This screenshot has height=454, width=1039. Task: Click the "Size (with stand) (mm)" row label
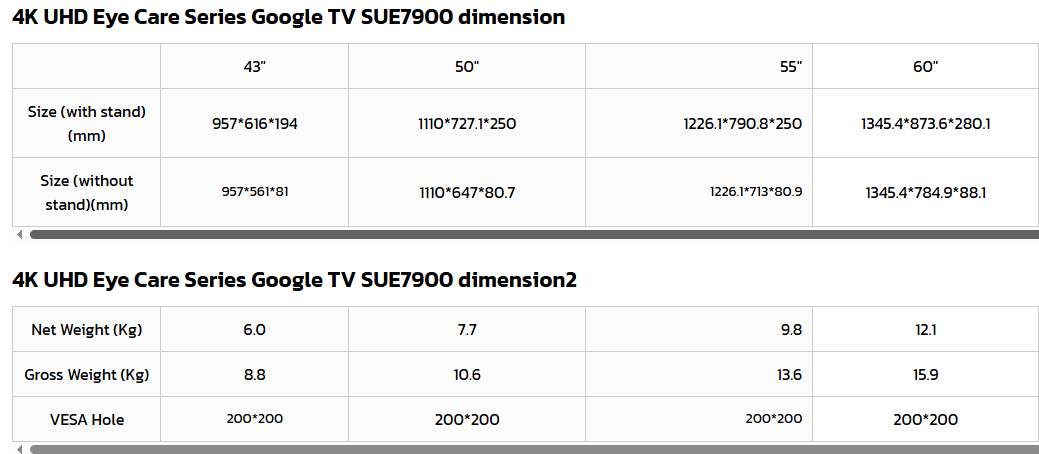click(87, 124)
